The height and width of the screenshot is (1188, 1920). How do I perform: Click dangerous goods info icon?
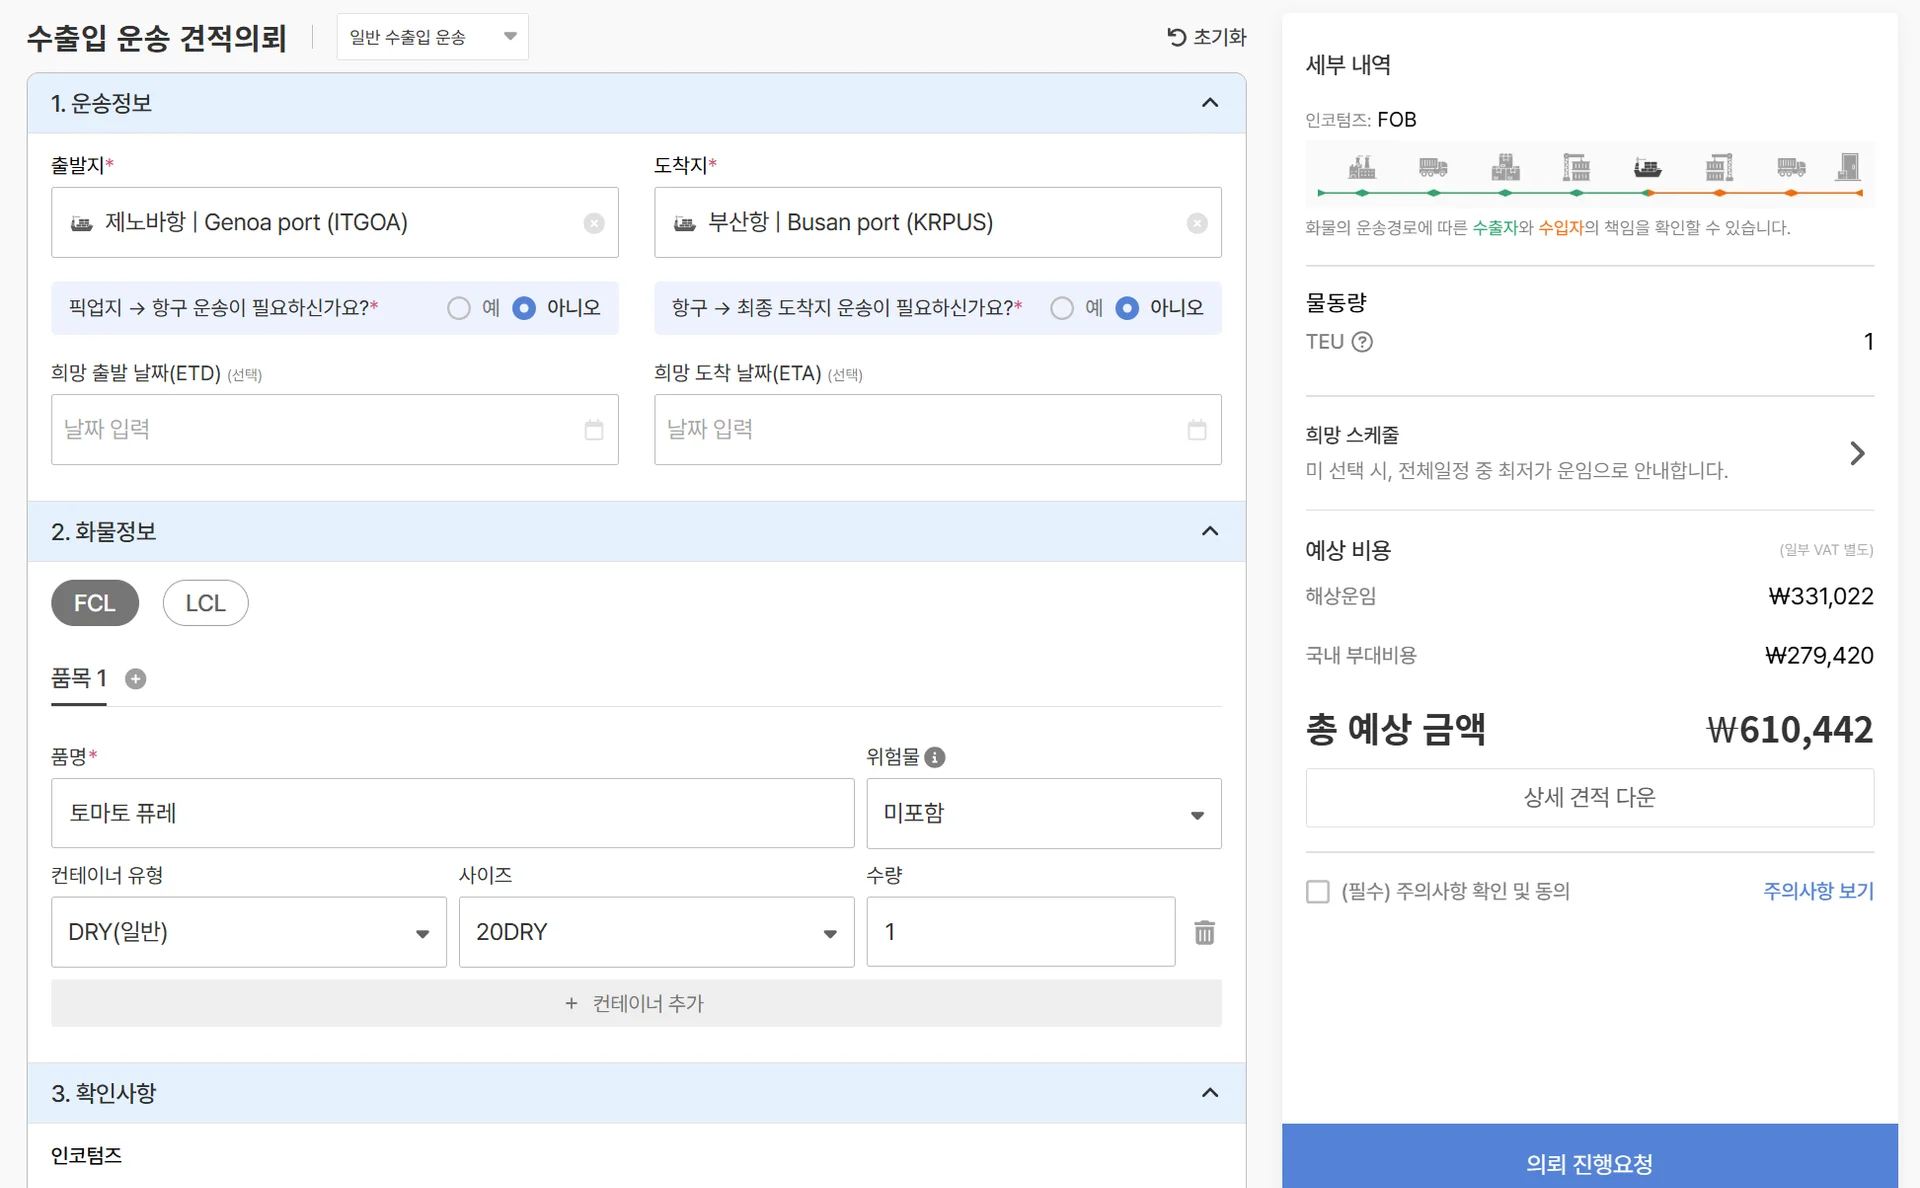click(x=935, y=757)
